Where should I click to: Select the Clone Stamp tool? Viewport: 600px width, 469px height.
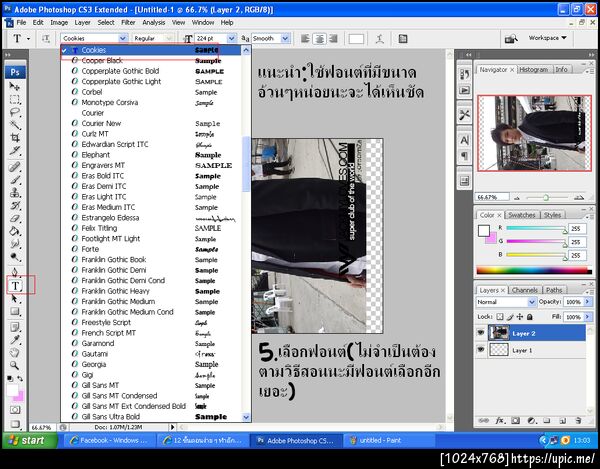click(15, 192)
